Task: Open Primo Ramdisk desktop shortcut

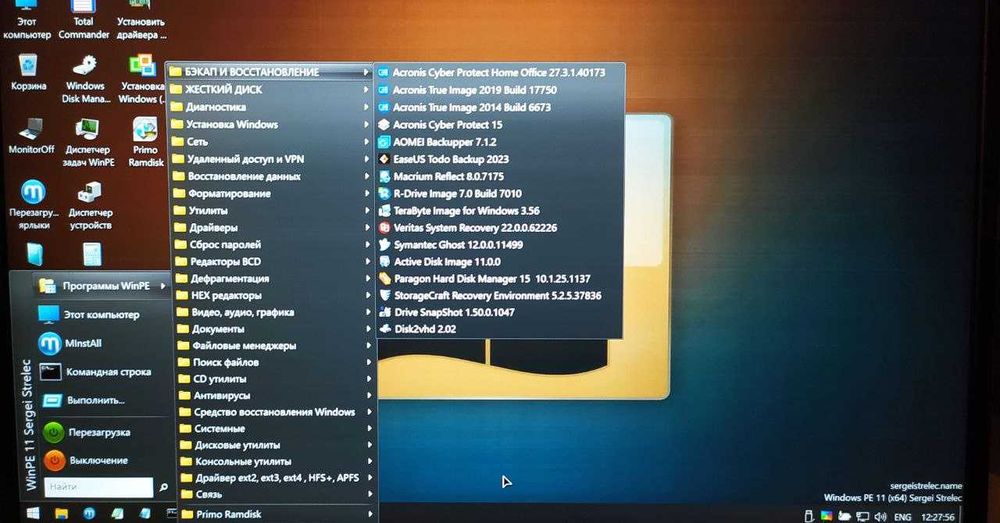Action: point(145,142)
